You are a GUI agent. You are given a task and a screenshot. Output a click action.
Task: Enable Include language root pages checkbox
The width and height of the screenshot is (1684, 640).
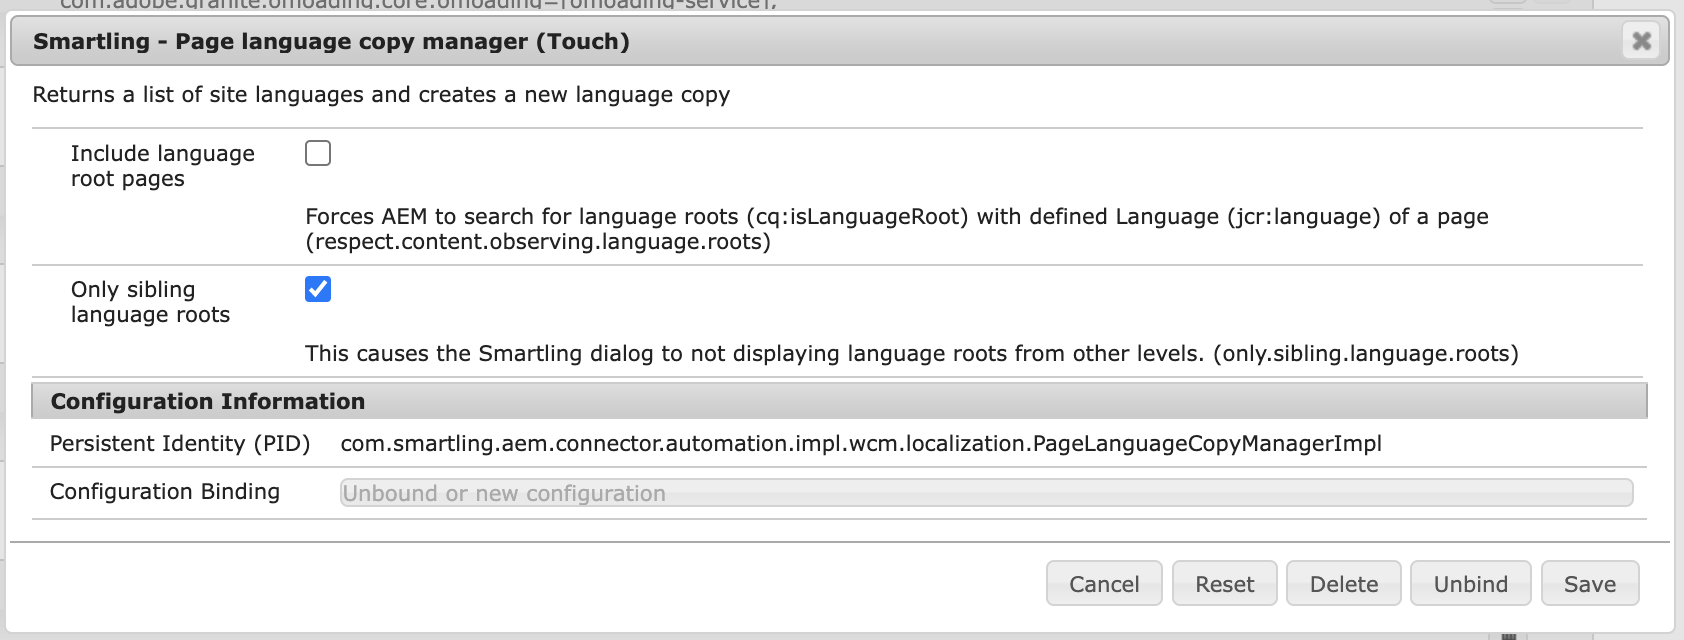(x=318, y=153)
